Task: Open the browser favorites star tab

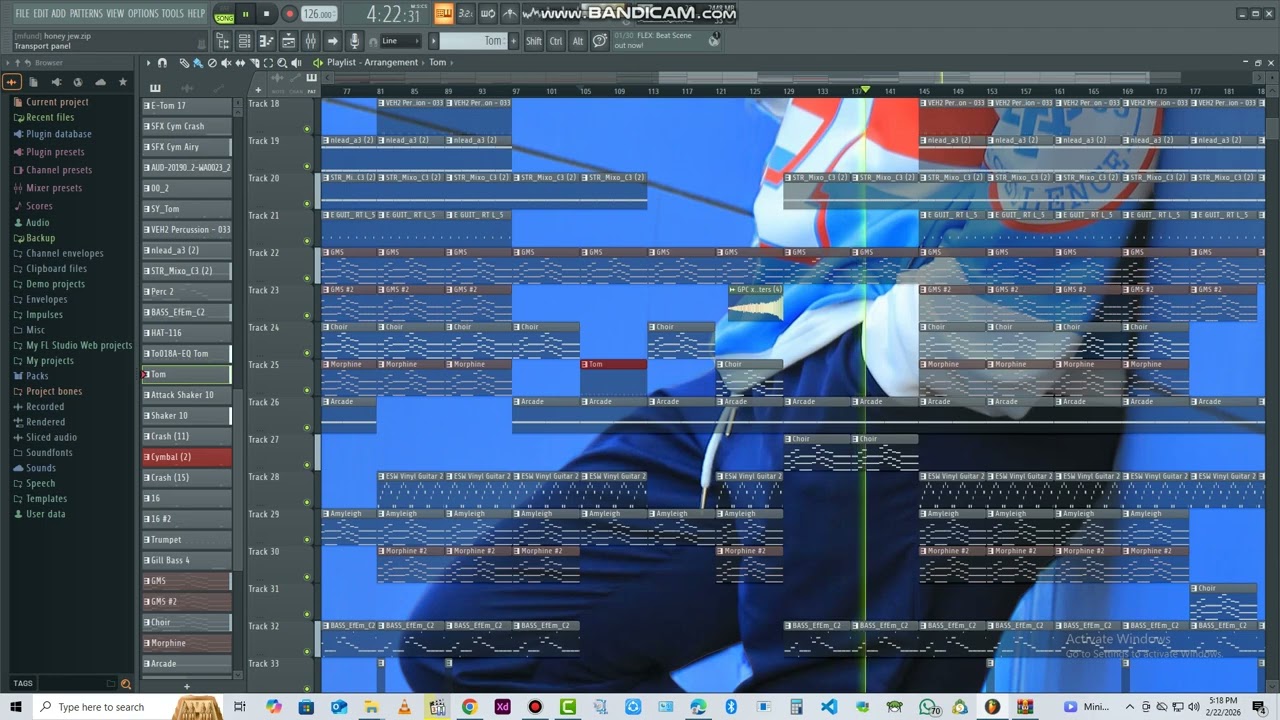Action: 123,82
